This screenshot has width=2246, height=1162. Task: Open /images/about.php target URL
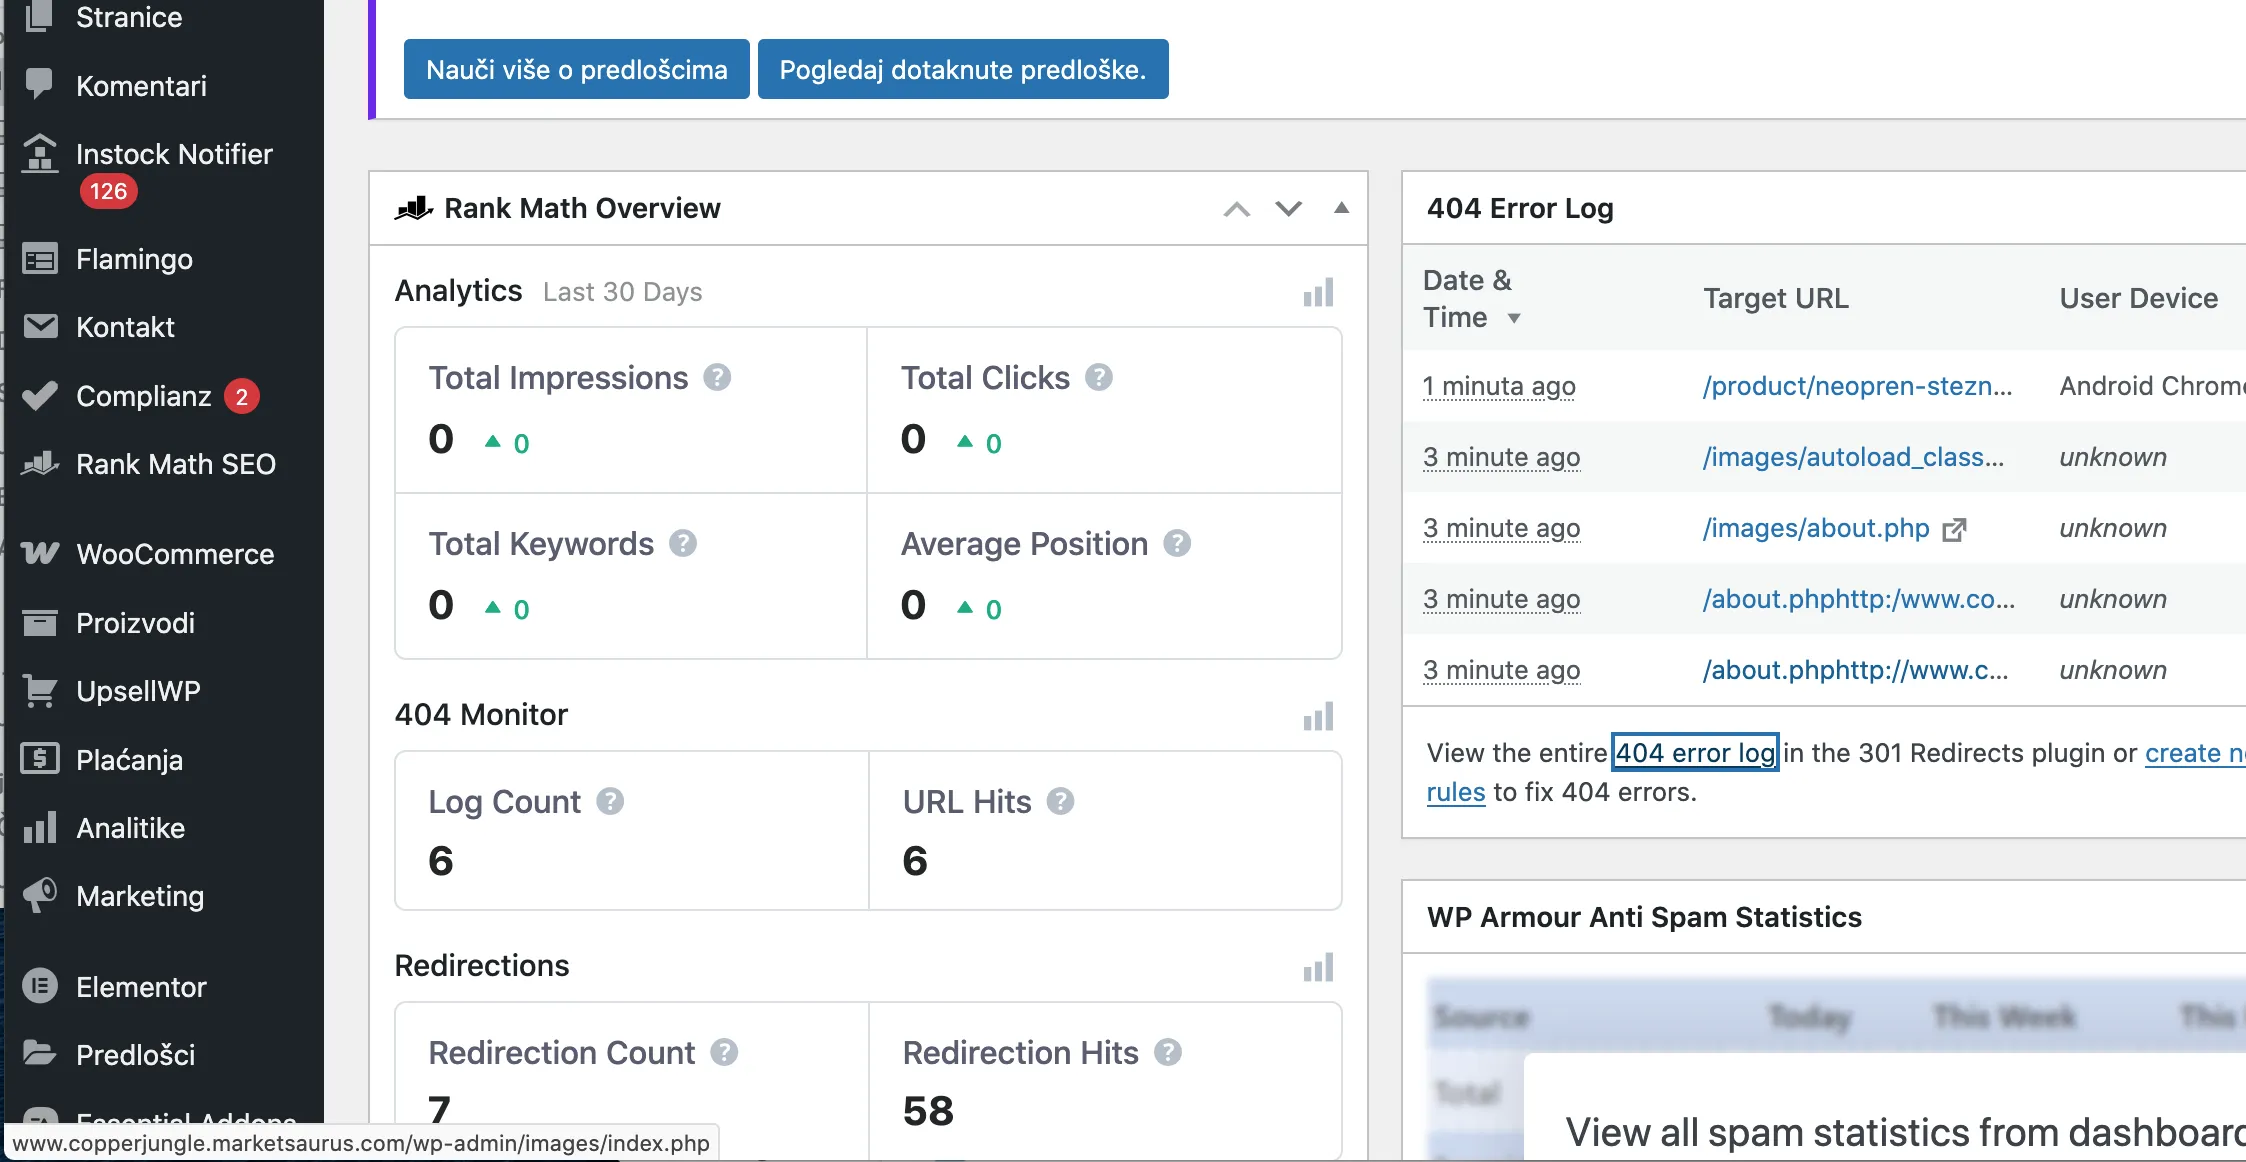point(1816,528)
